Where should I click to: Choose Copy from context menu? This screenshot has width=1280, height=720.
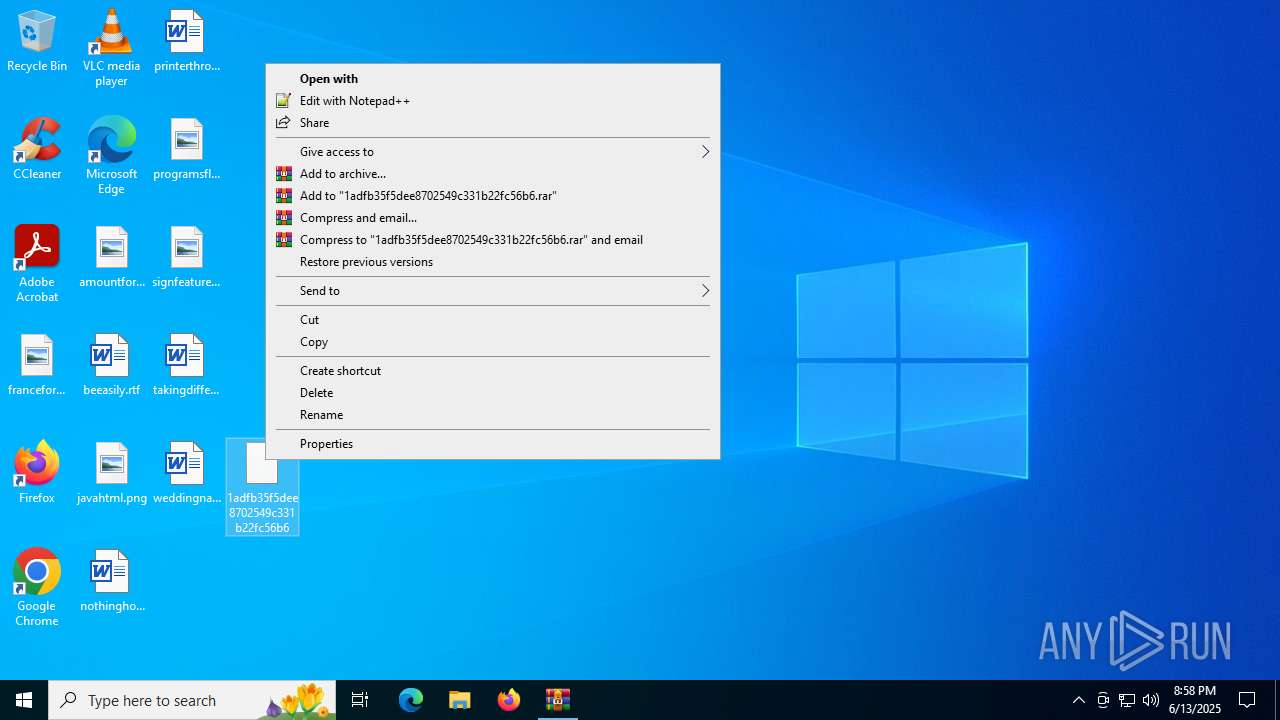coord(492,342)
